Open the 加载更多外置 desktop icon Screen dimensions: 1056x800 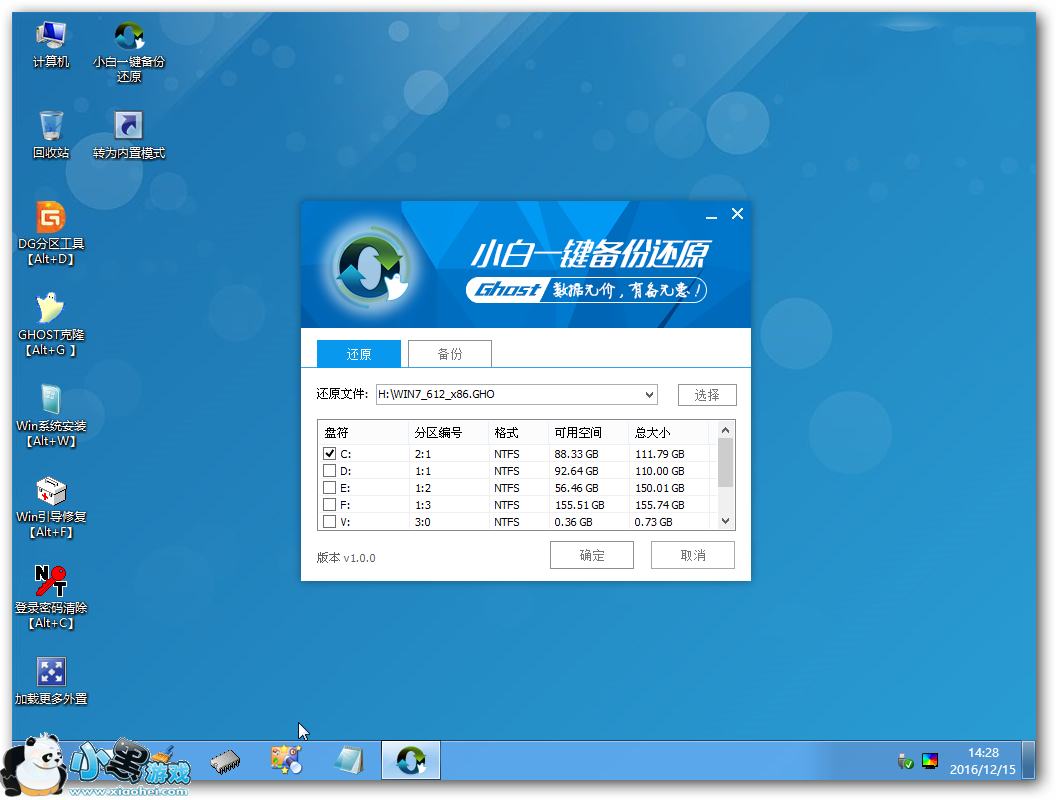tap(51, 673)
